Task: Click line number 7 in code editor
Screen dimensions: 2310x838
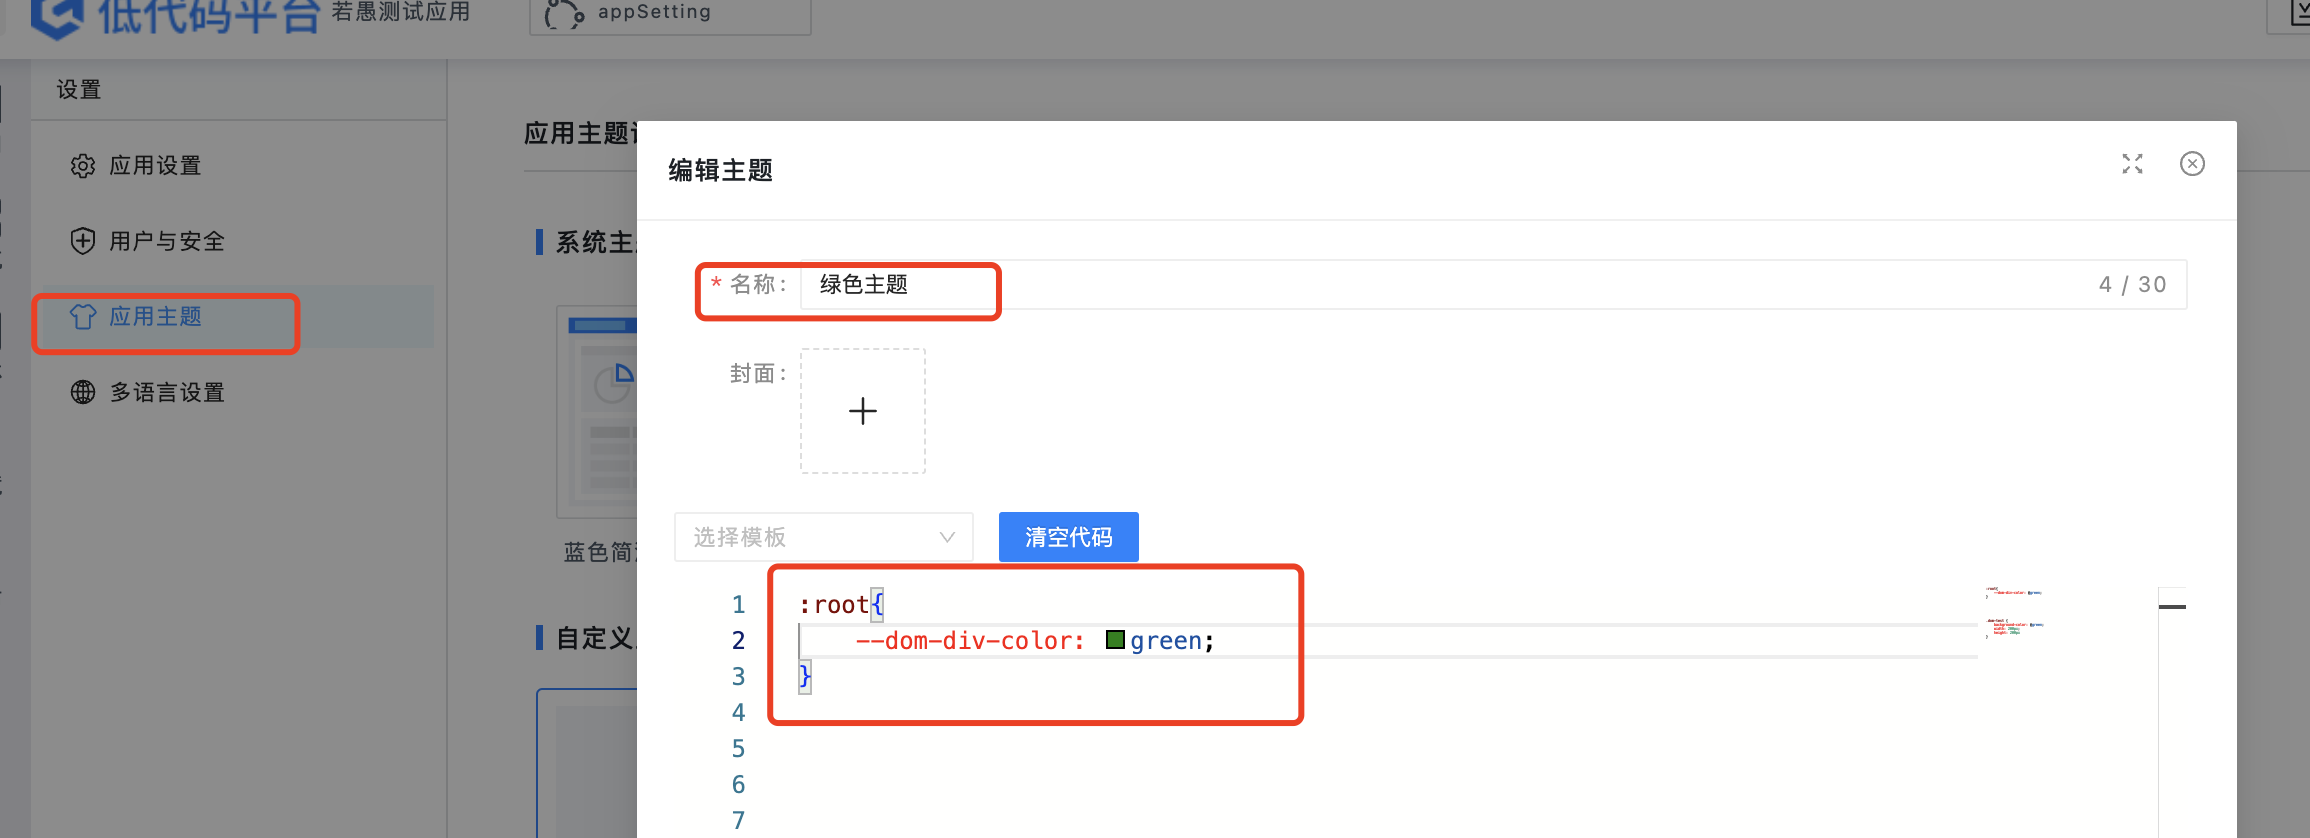Action: pyautogui.click(x=738, y=820)
